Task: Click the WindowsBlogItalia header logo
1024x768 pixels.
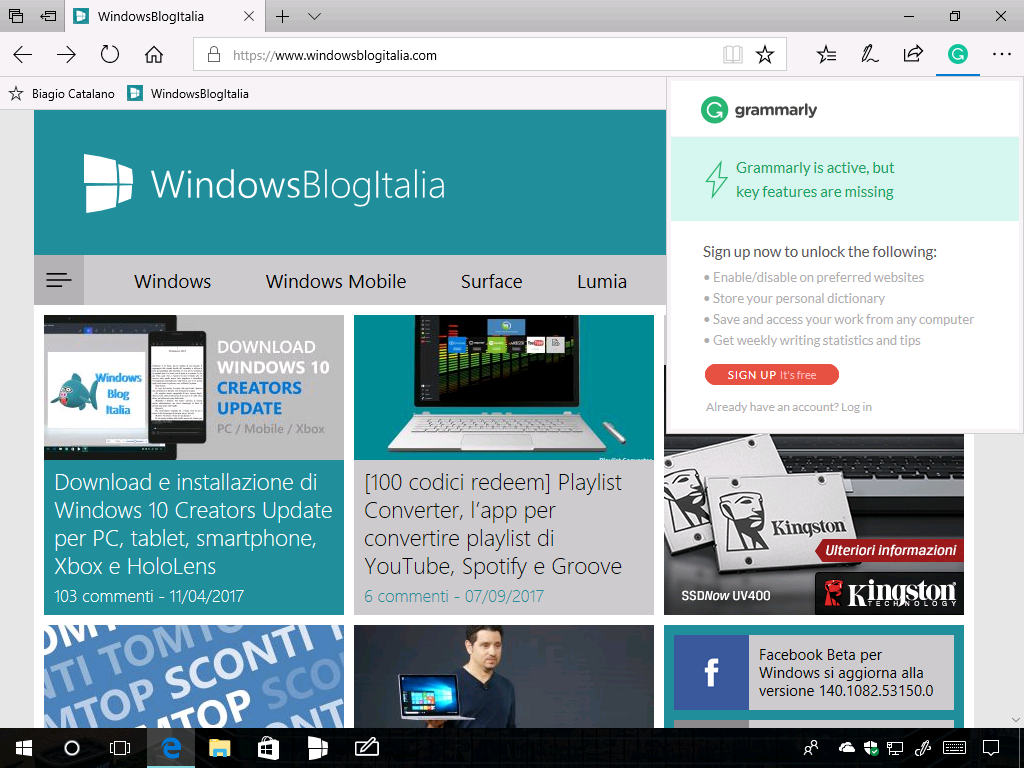Action: tap(265, 184)
